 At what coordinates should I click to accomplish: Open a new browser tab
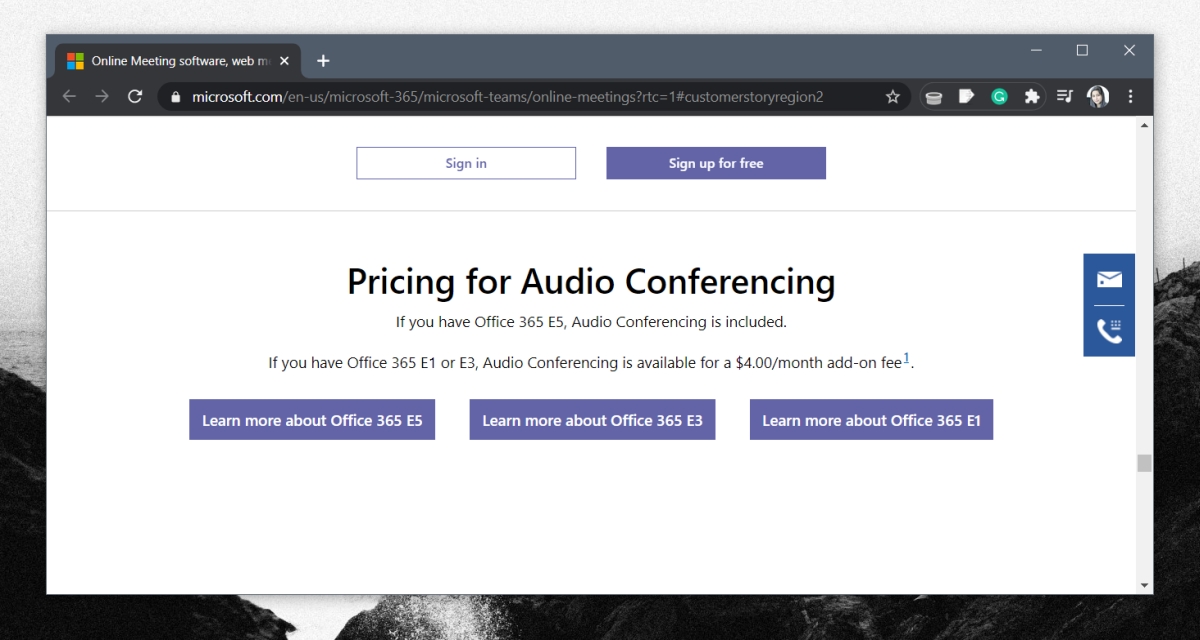pos(323,61)
